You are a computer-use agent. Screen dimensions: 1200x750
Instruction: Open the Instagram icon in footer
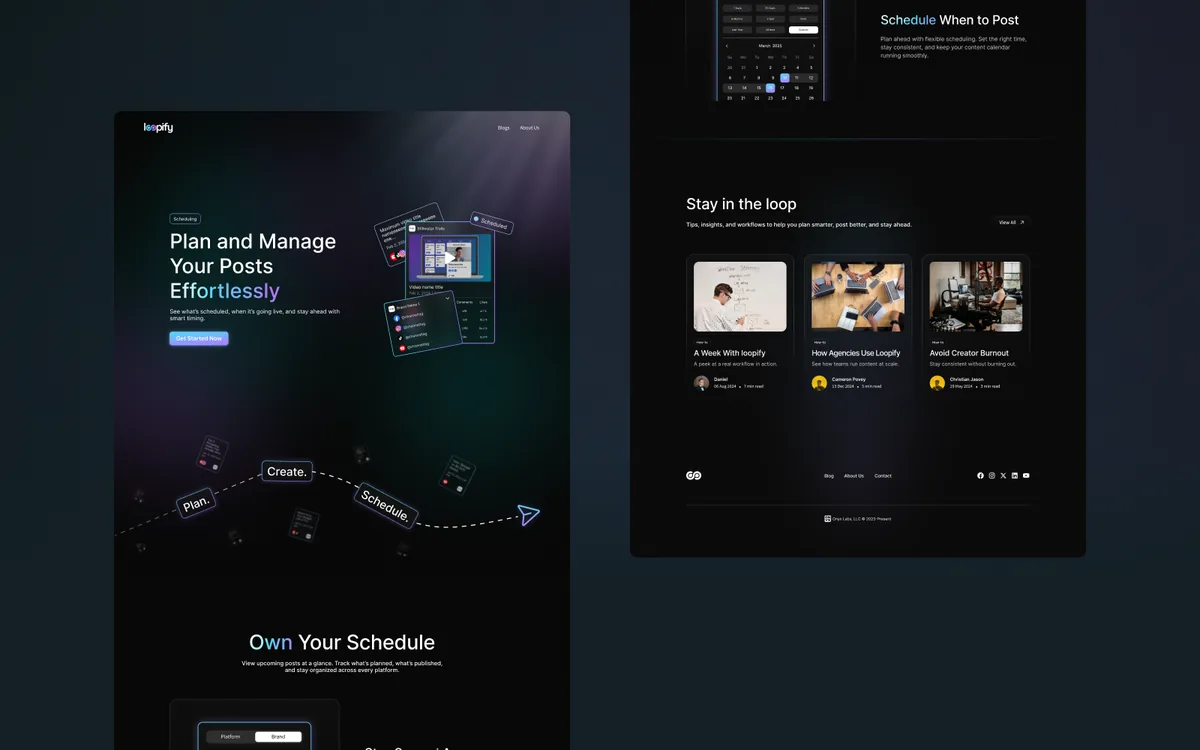992,476
